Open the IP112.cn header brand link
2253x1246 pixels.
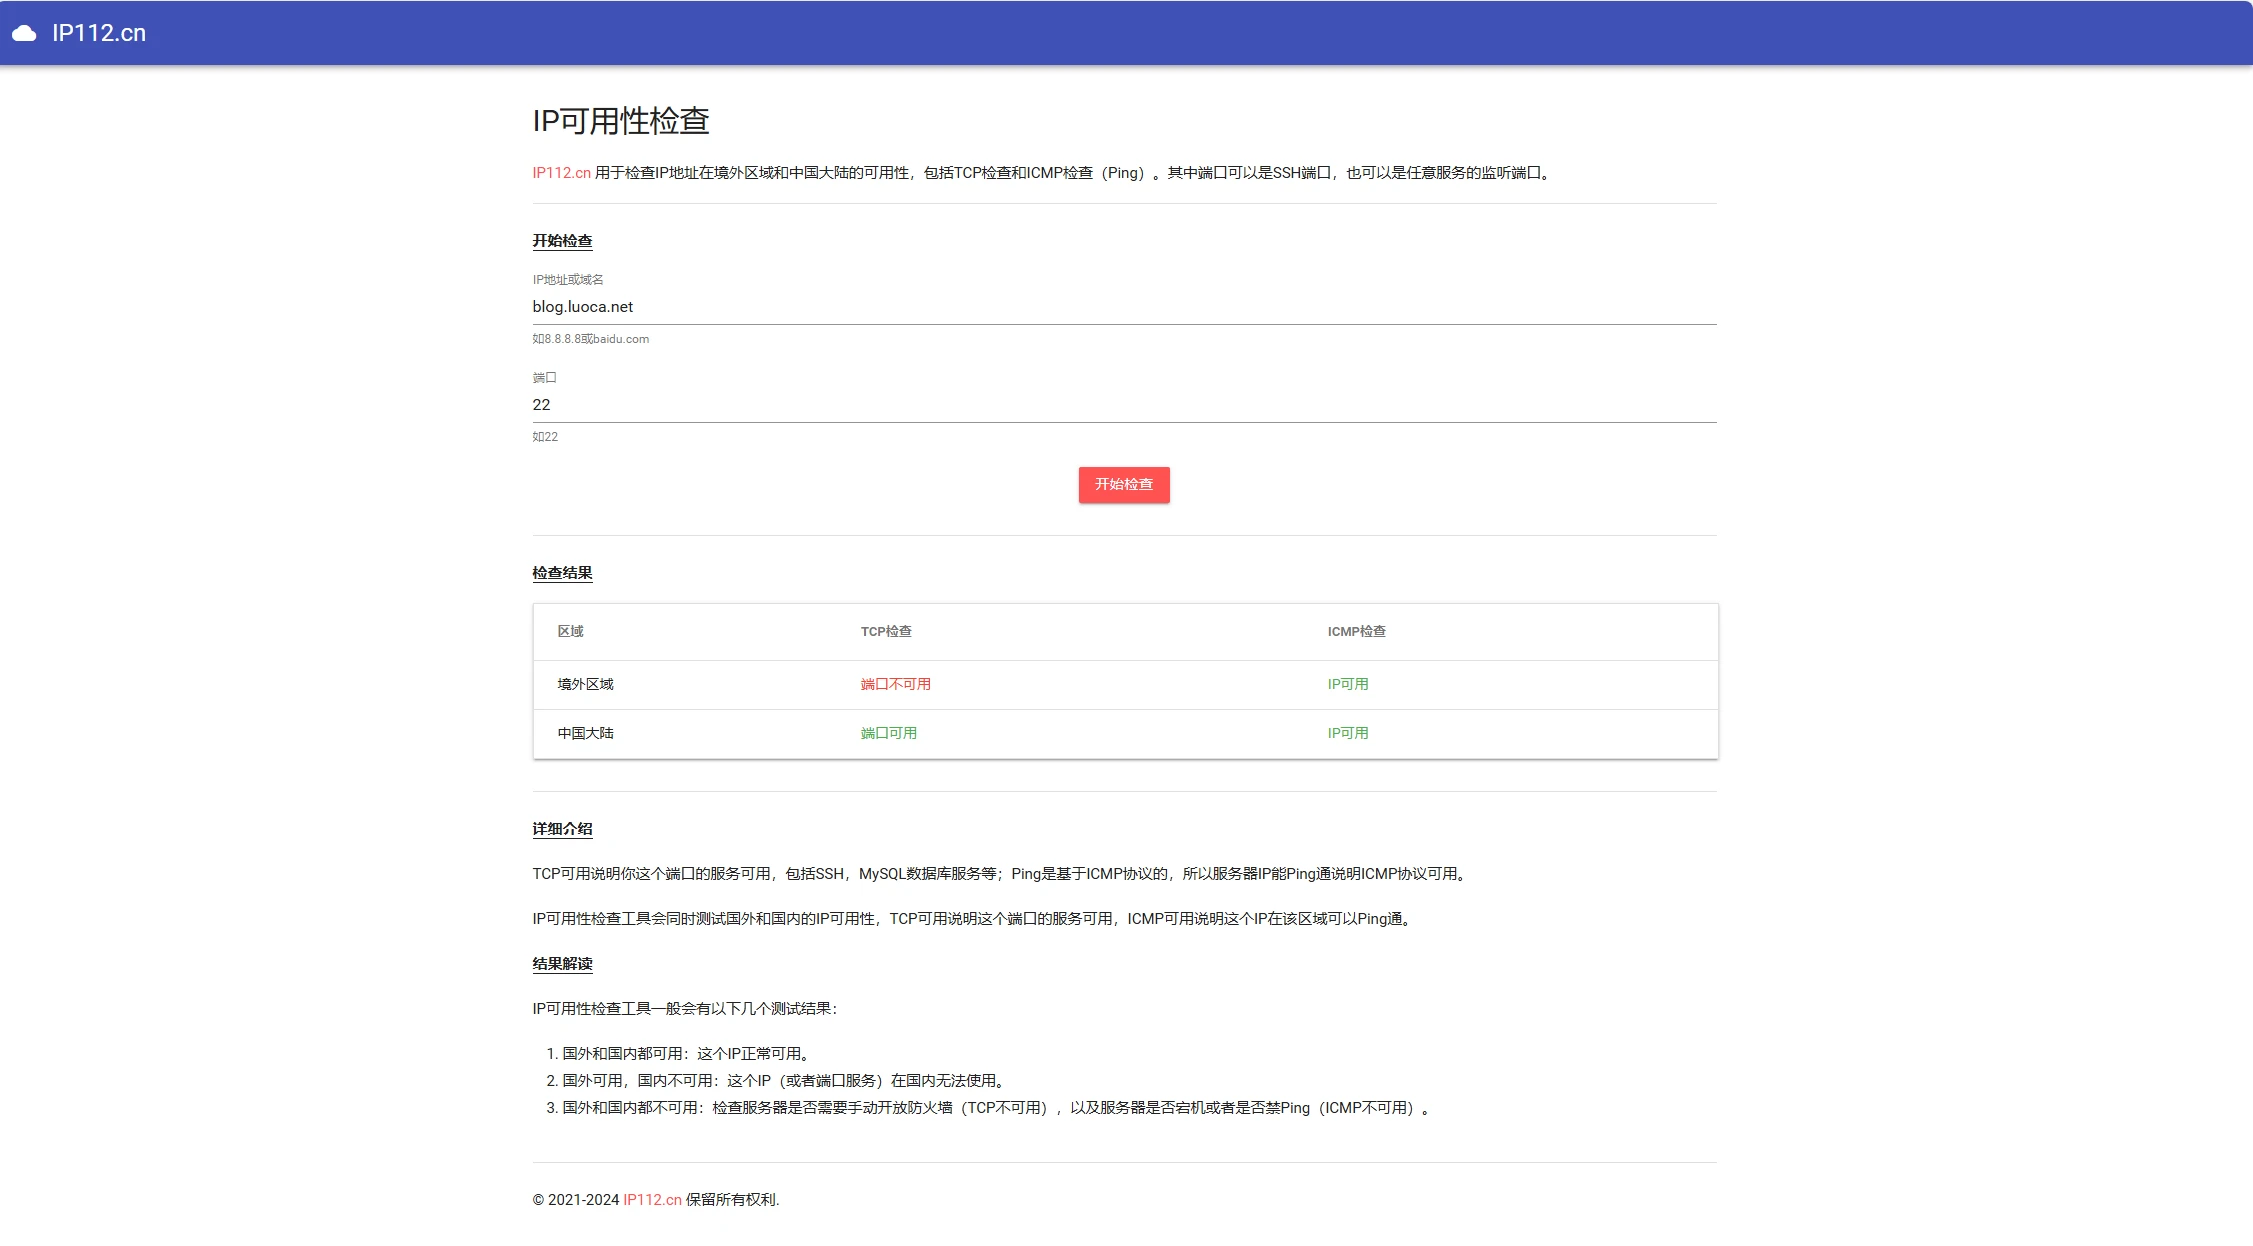[x=99, y=33]
